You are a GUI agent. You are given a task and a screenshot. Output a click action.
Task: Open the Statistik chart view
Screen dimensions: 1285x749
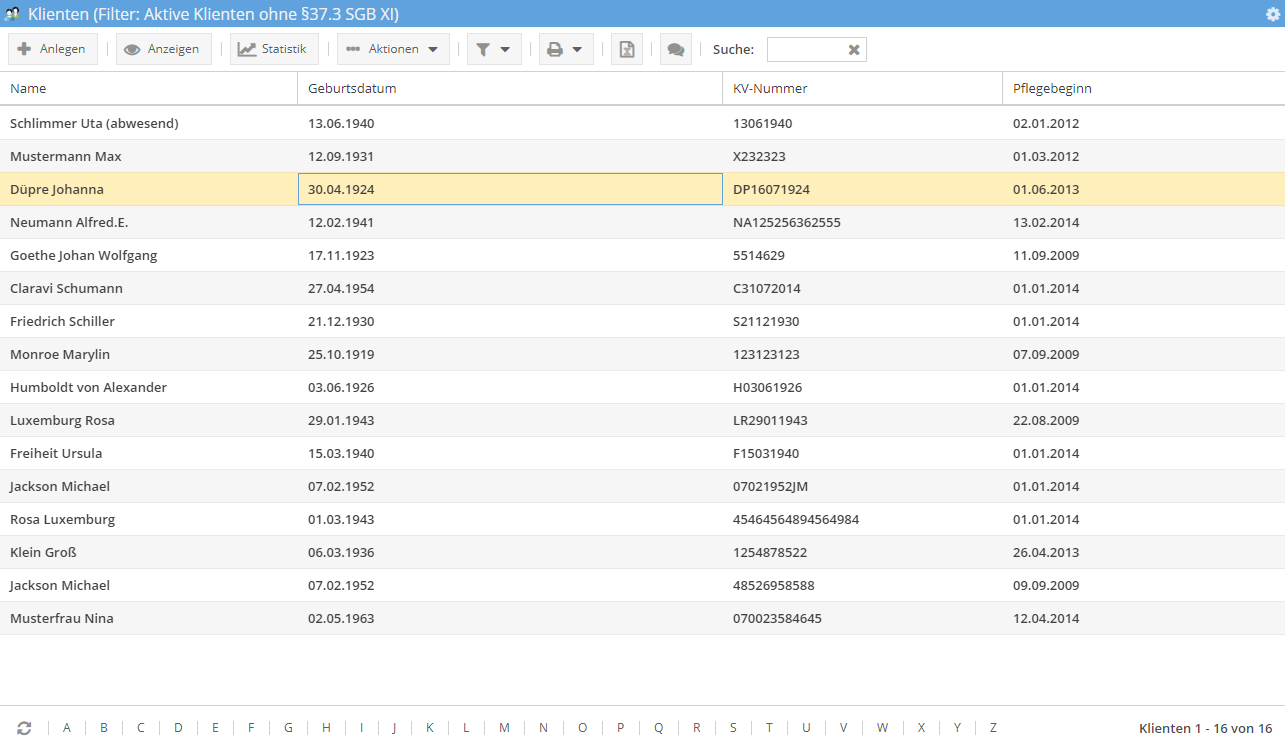(x=274, y=49)
